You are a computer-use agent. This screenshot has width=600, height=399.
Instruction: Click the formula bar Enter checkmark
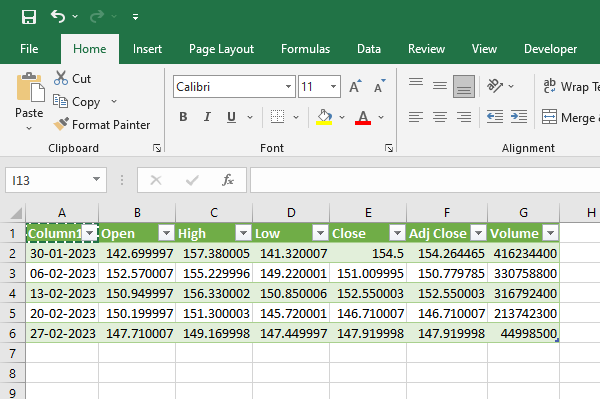coord(192,180)
